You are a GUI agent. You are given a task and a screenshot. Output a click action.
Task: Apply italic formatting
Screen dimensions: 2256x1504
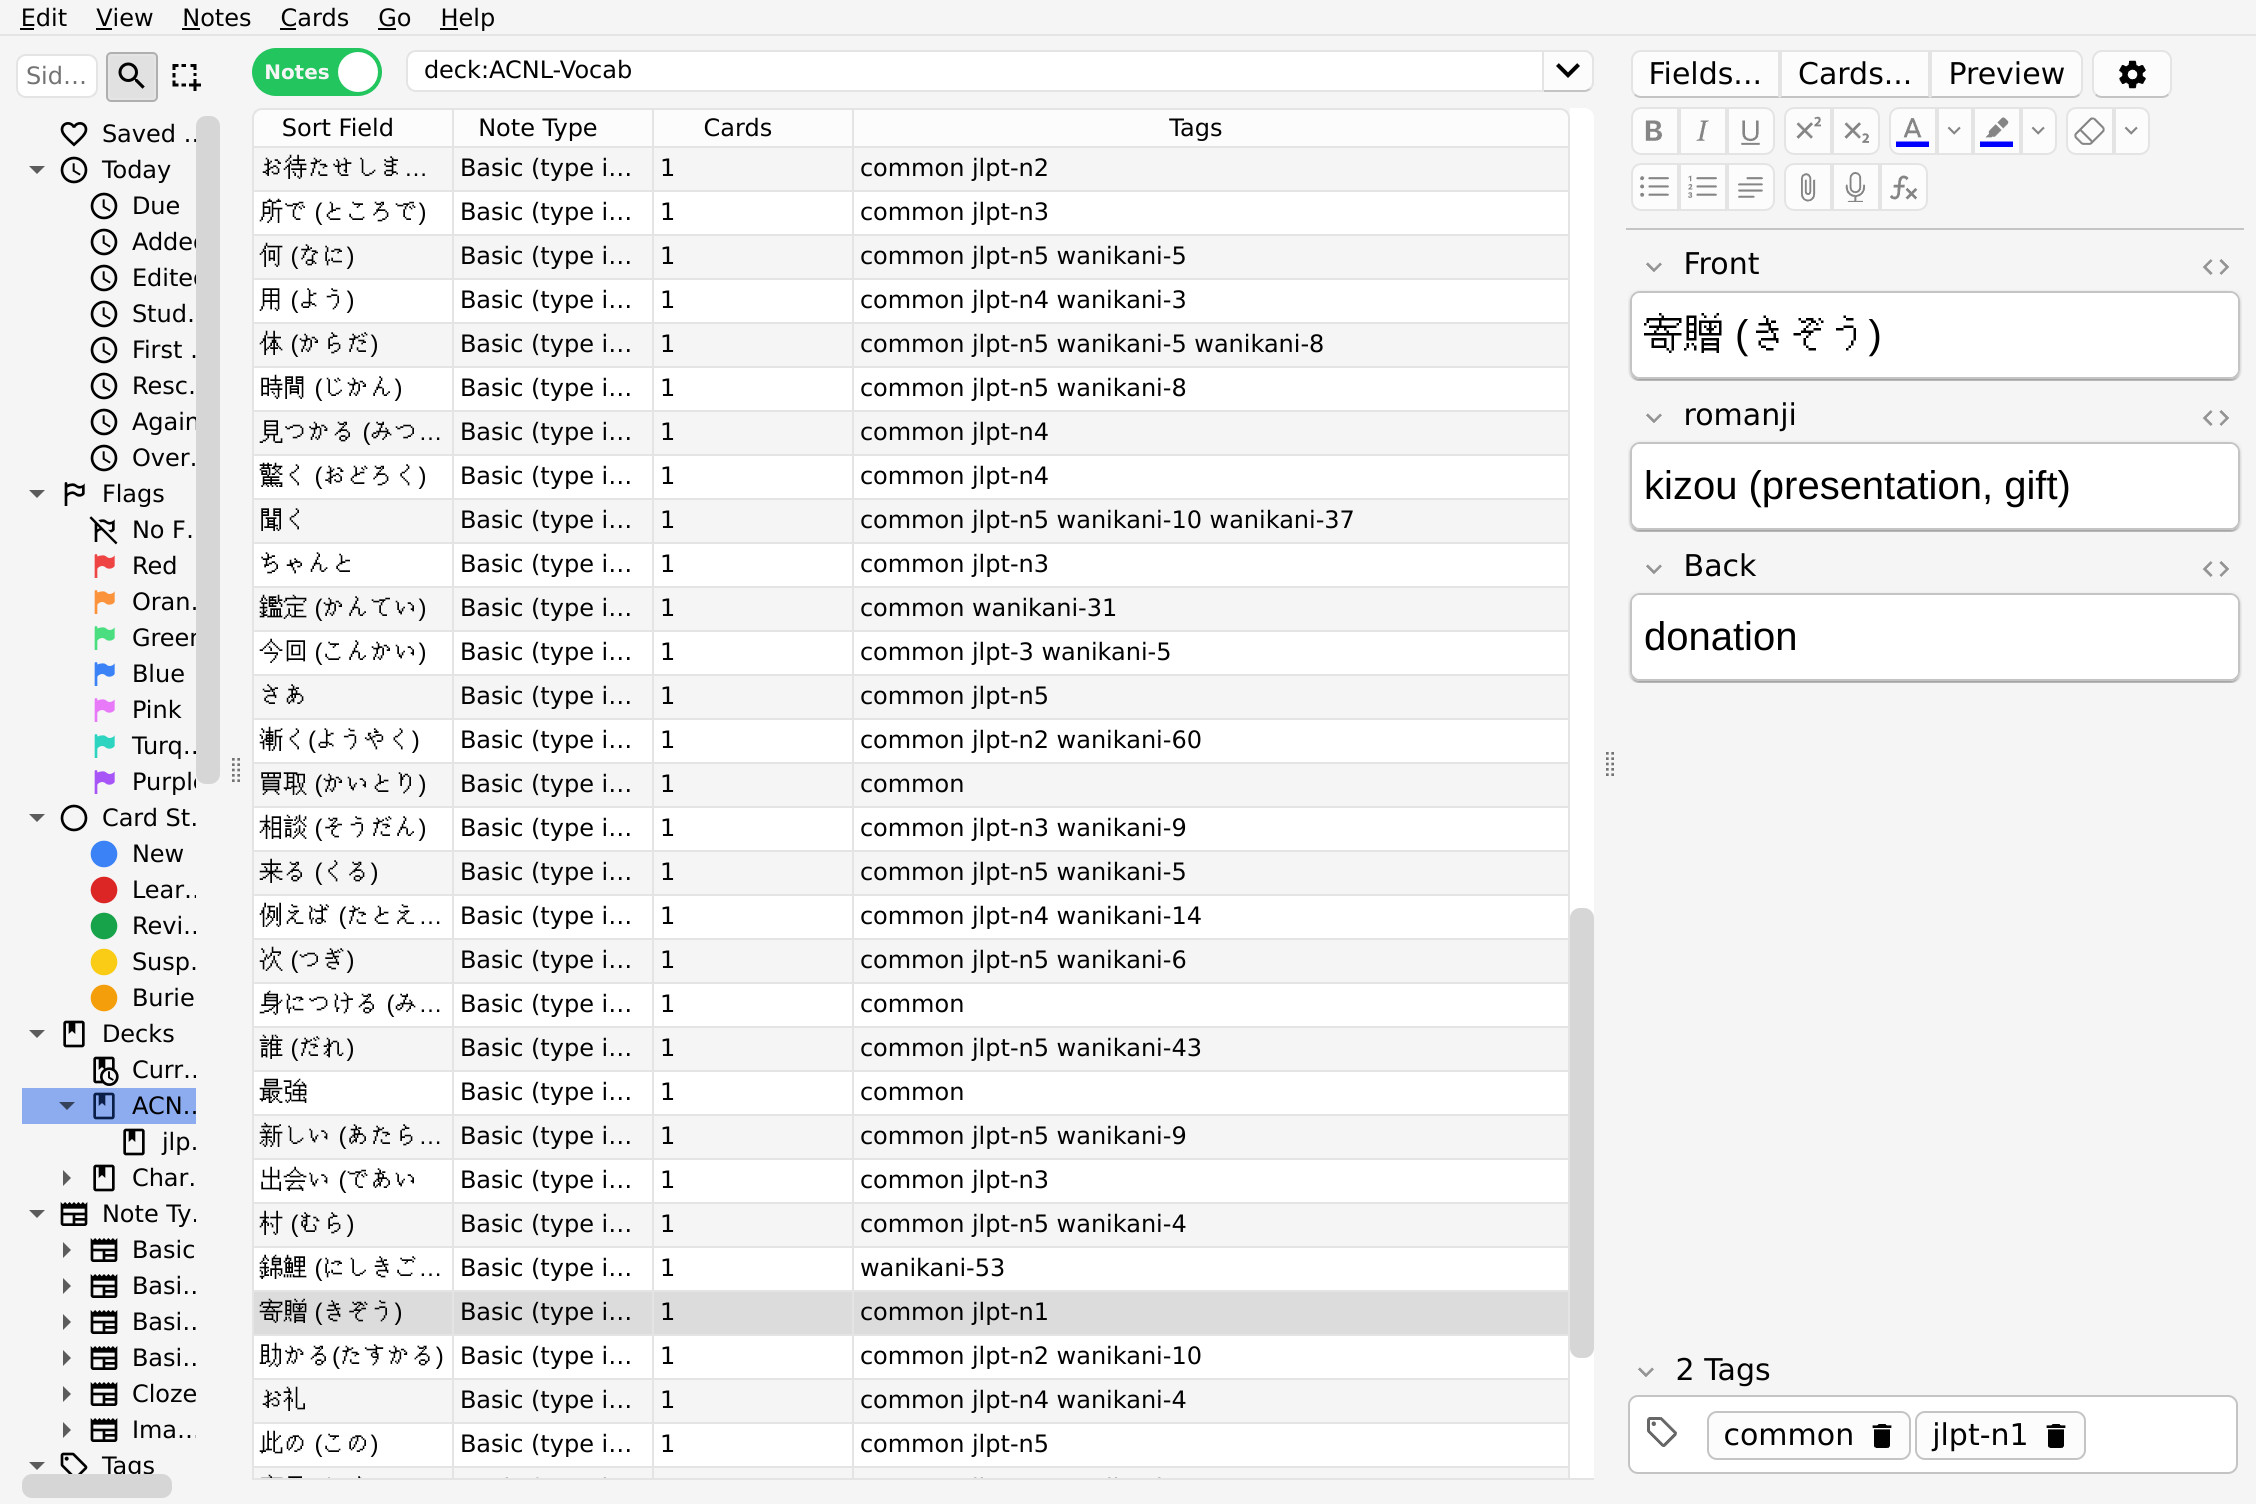1702,130
